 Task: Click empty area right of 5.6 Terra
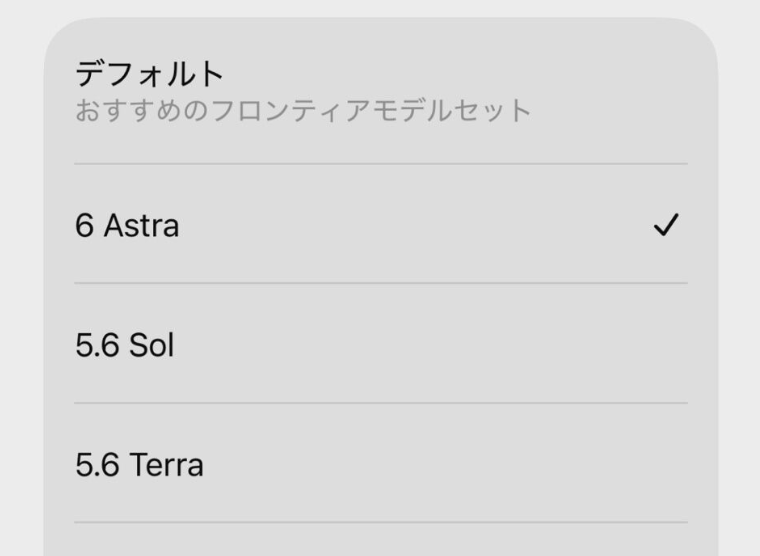point(446,463)
